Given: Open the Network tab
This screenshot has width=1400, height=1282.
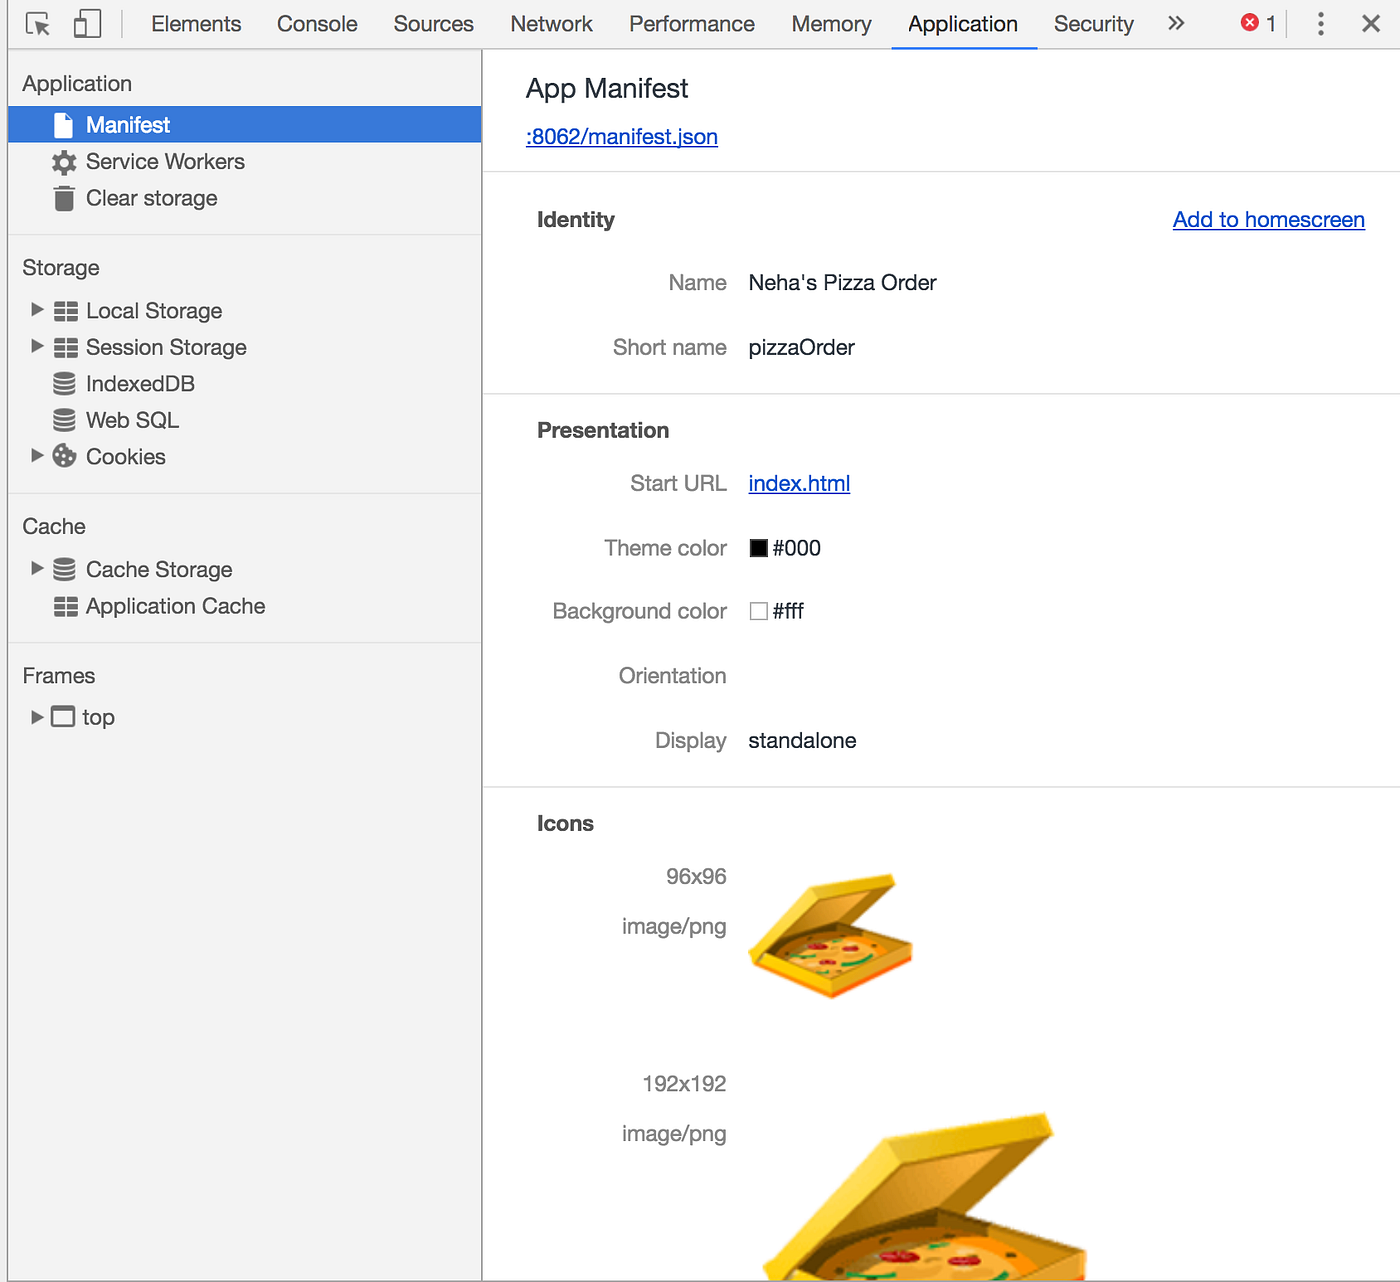Looking at the screenshot, I should pyautogui.click(x=551, y=24).
